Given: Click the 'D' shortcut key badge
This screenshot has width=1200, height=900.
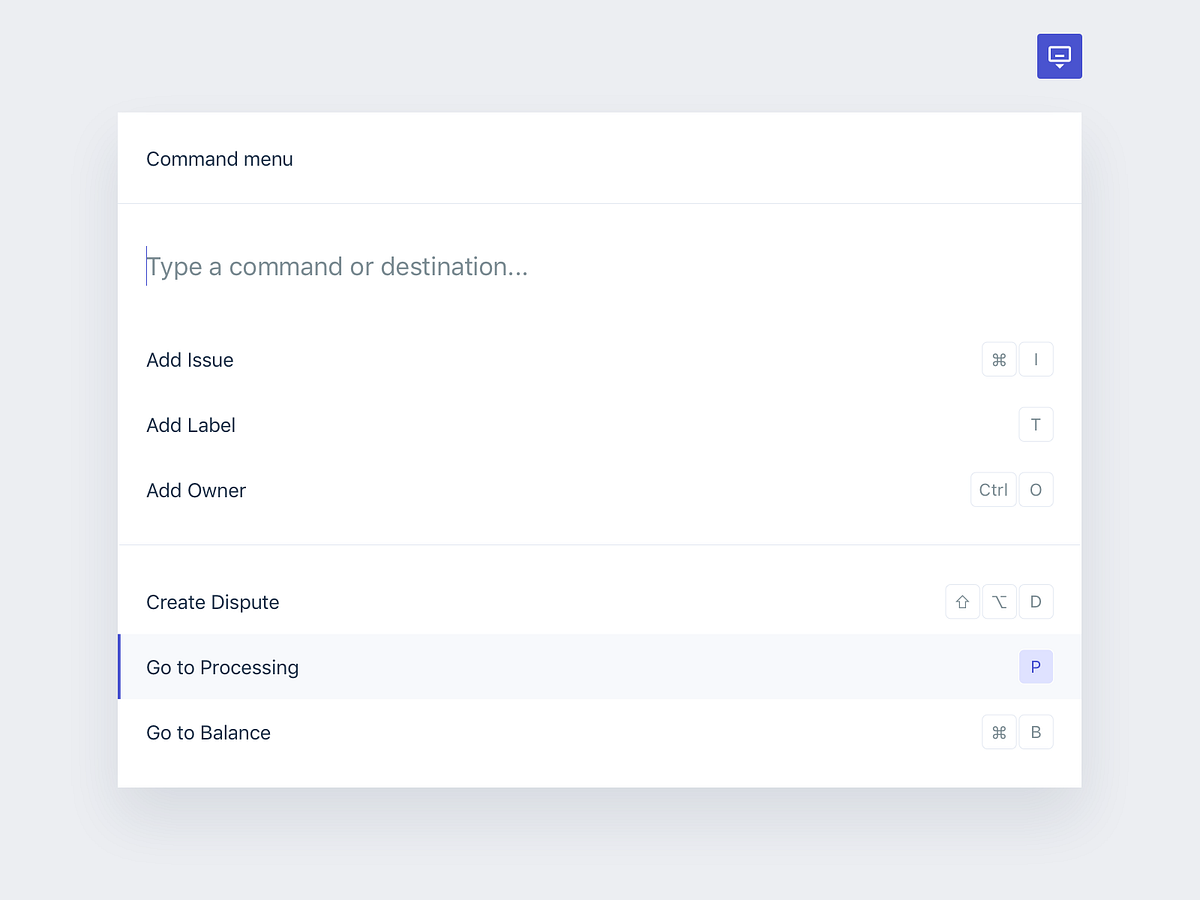Looking at the screenshot, I should tap(1036, 602).
